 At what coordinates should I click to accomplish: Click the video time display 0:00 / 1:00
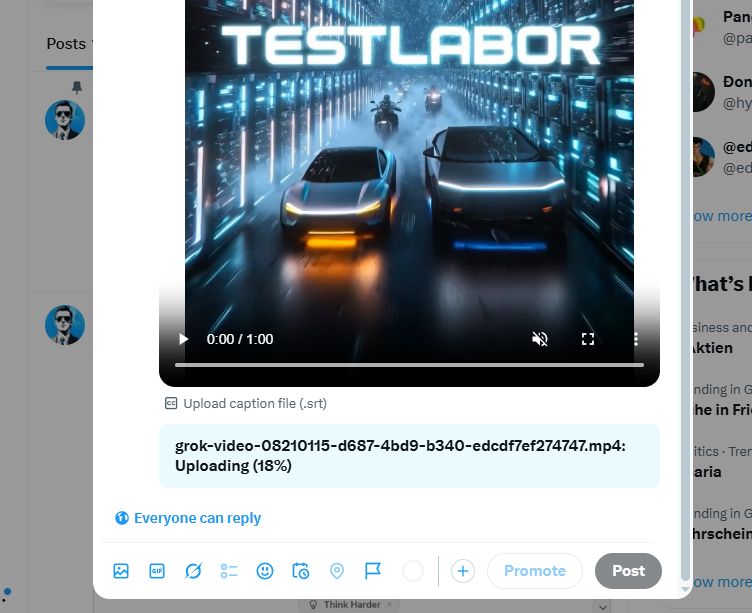click(x=240, y=339)
